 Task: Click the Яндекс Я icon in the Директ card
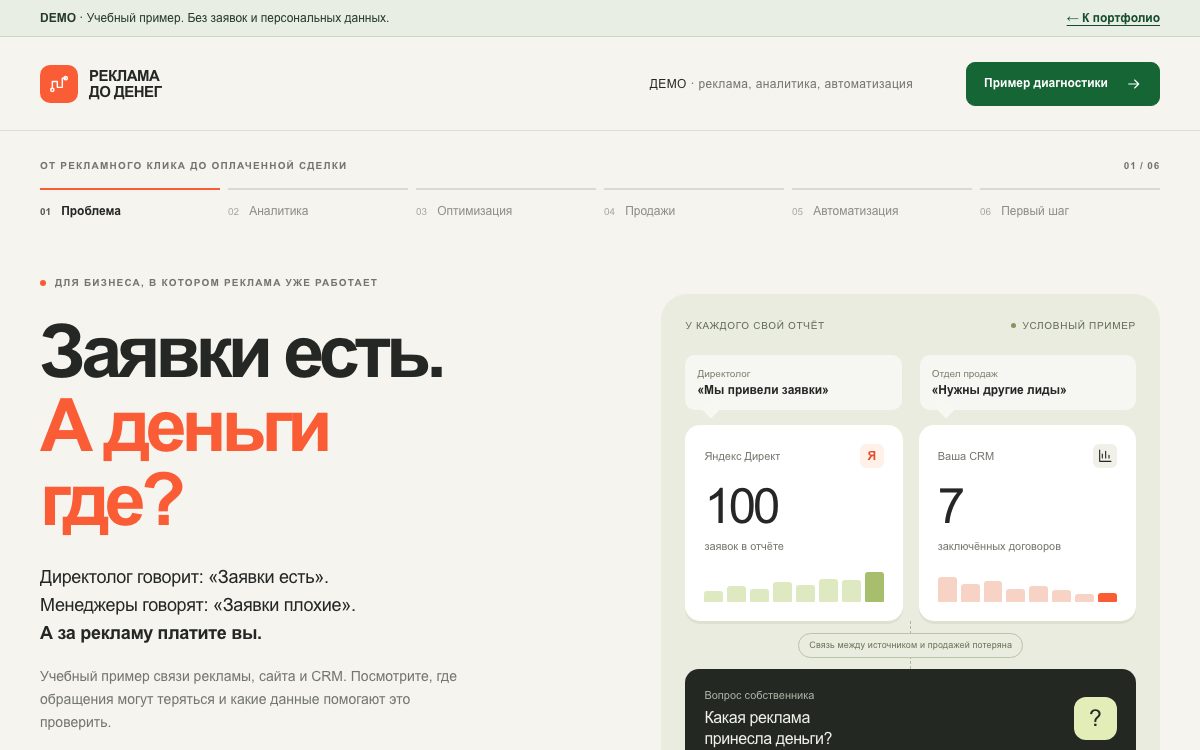[x=871, y=456]
